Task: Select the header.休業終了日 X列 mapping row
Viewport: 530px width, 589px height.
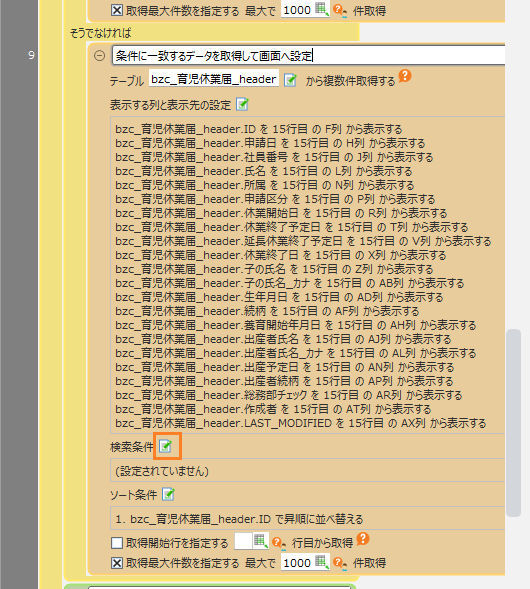Action: [281, 255]
